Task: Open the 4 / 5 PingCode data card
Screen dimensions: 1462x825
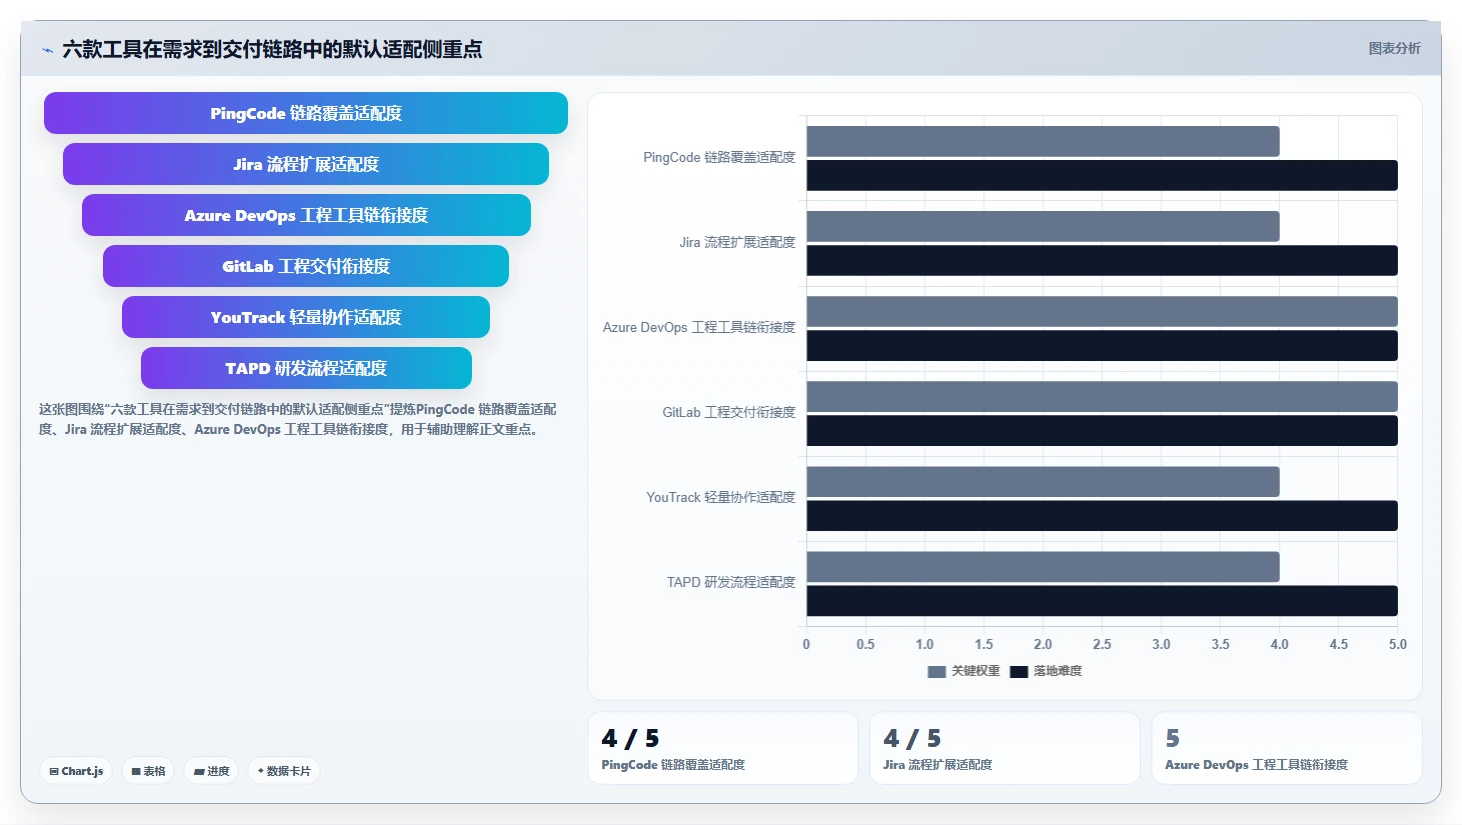Action: click(723, 748)
